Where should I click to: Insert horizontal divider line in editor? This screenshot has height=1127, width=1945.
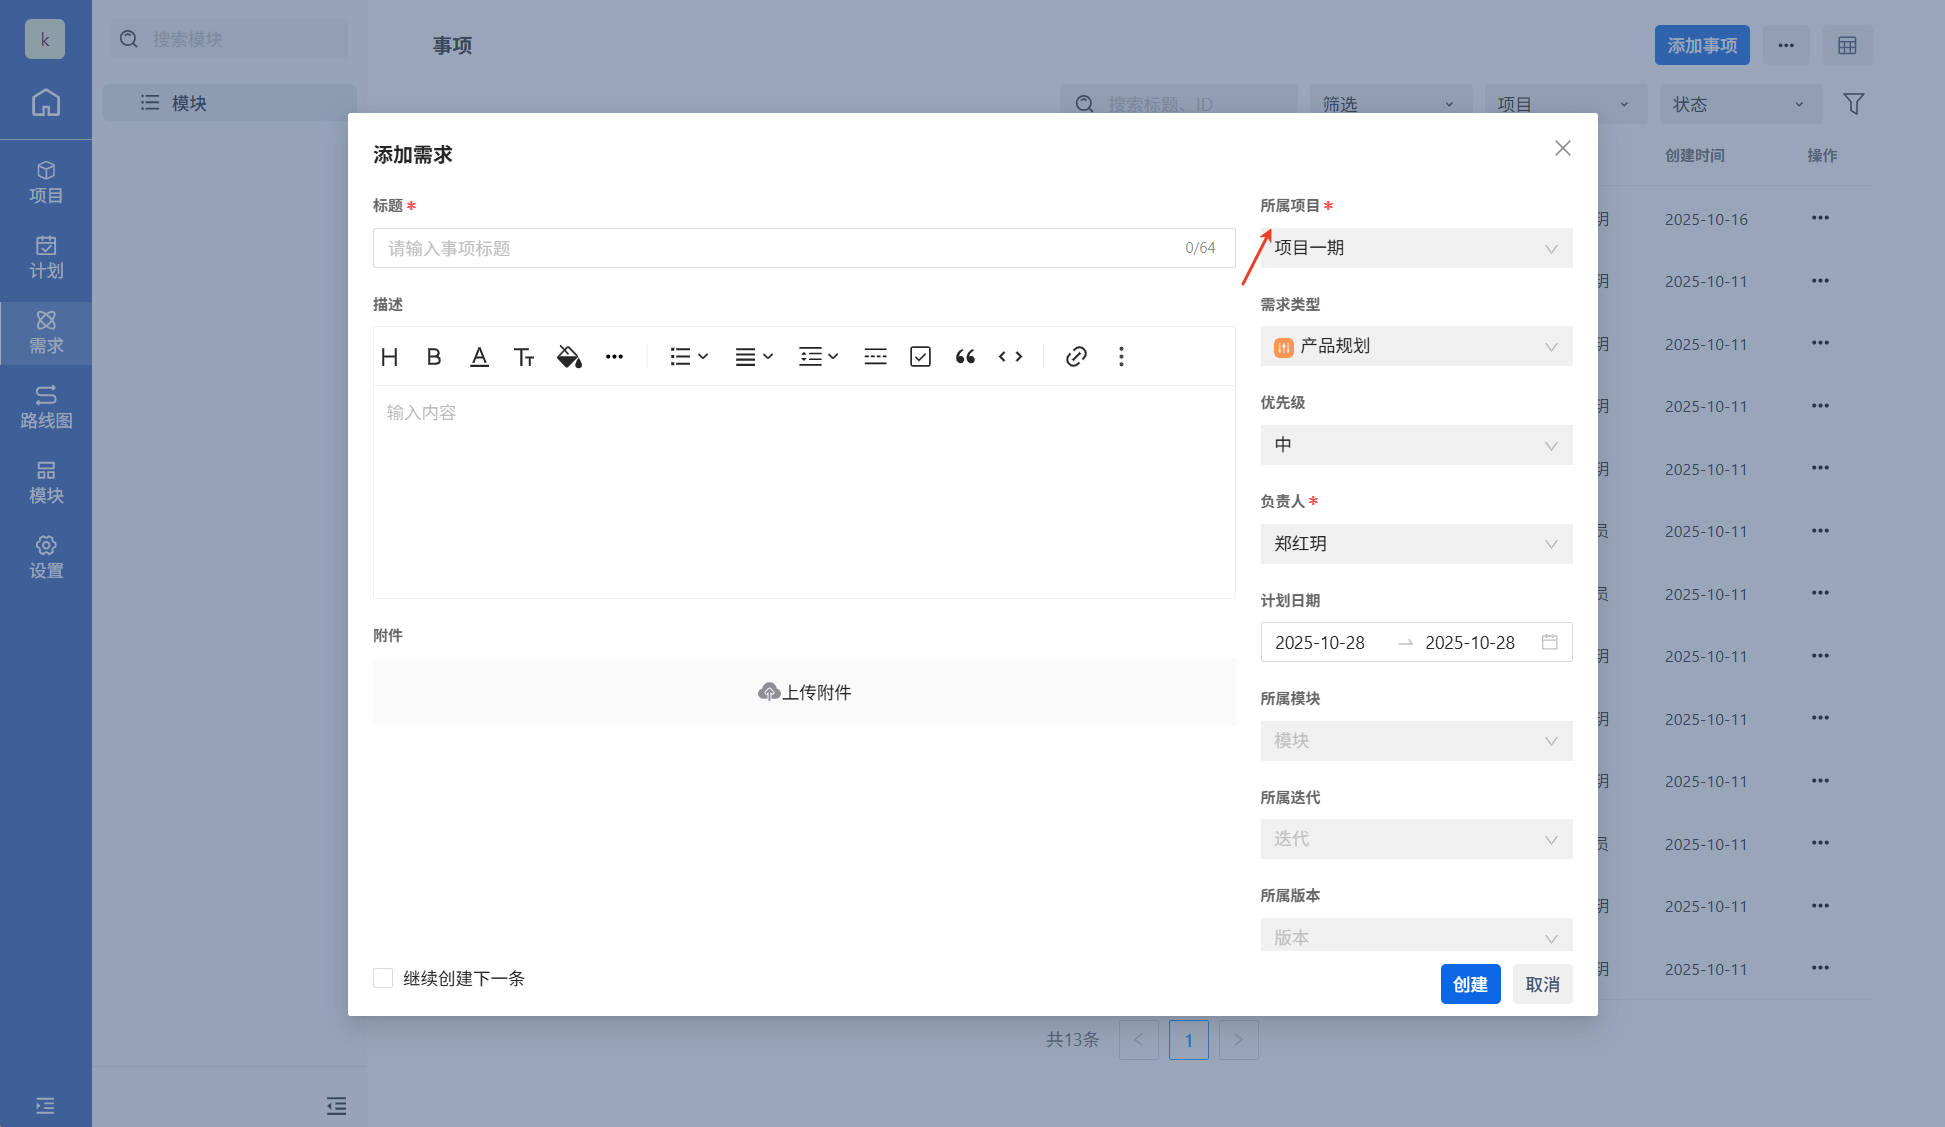pyautogui.click(x=875, y=357)
